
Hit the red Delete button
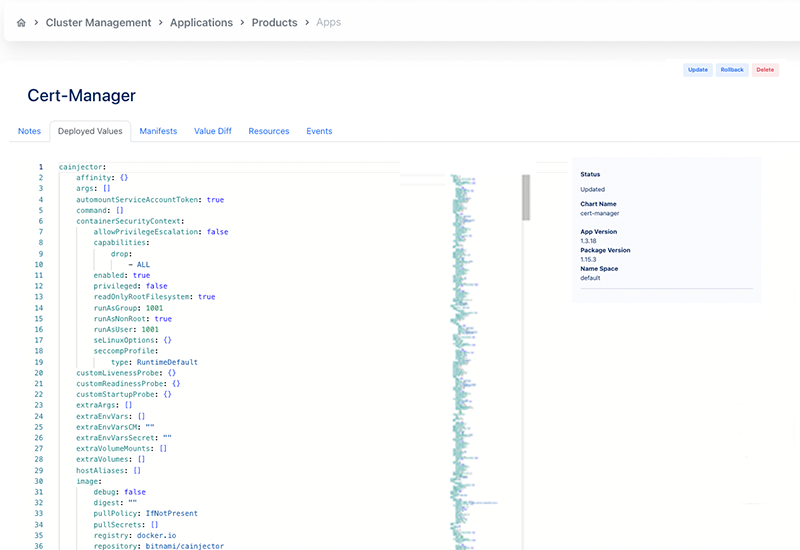(x=765, y=70)
